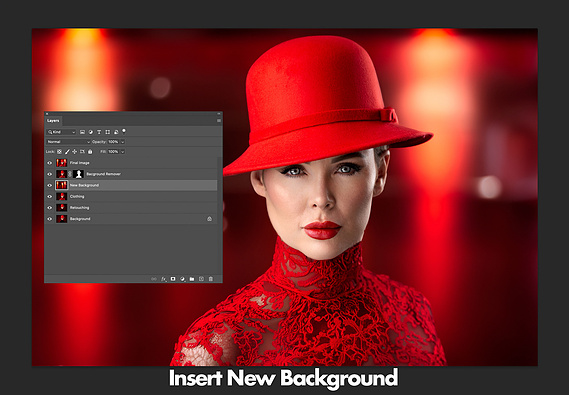This screenshot has height=395, width=569.
Task: Expand the Opacity value dropdown arrow
Action: (x=123, y=142)
